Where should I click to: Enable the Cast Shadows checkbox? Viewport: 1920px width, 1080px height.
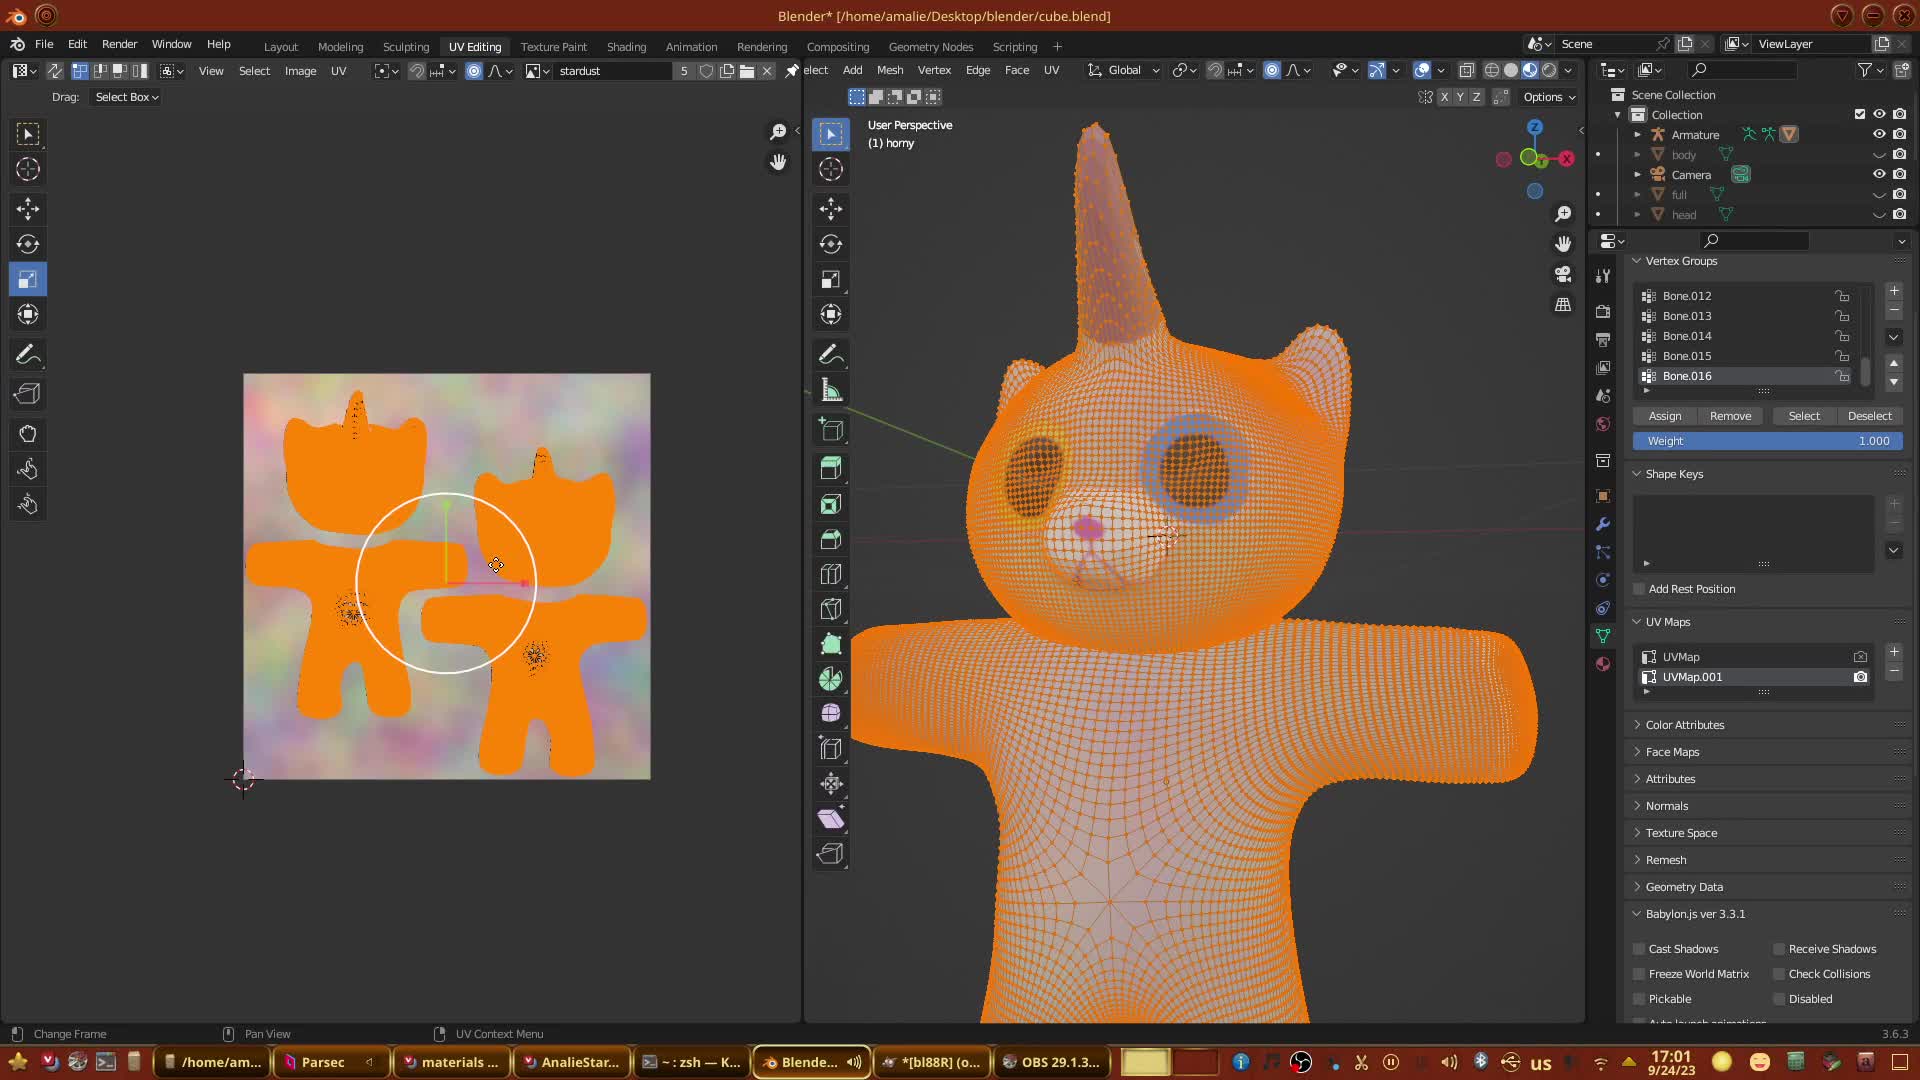click(x=1639, y=949)
